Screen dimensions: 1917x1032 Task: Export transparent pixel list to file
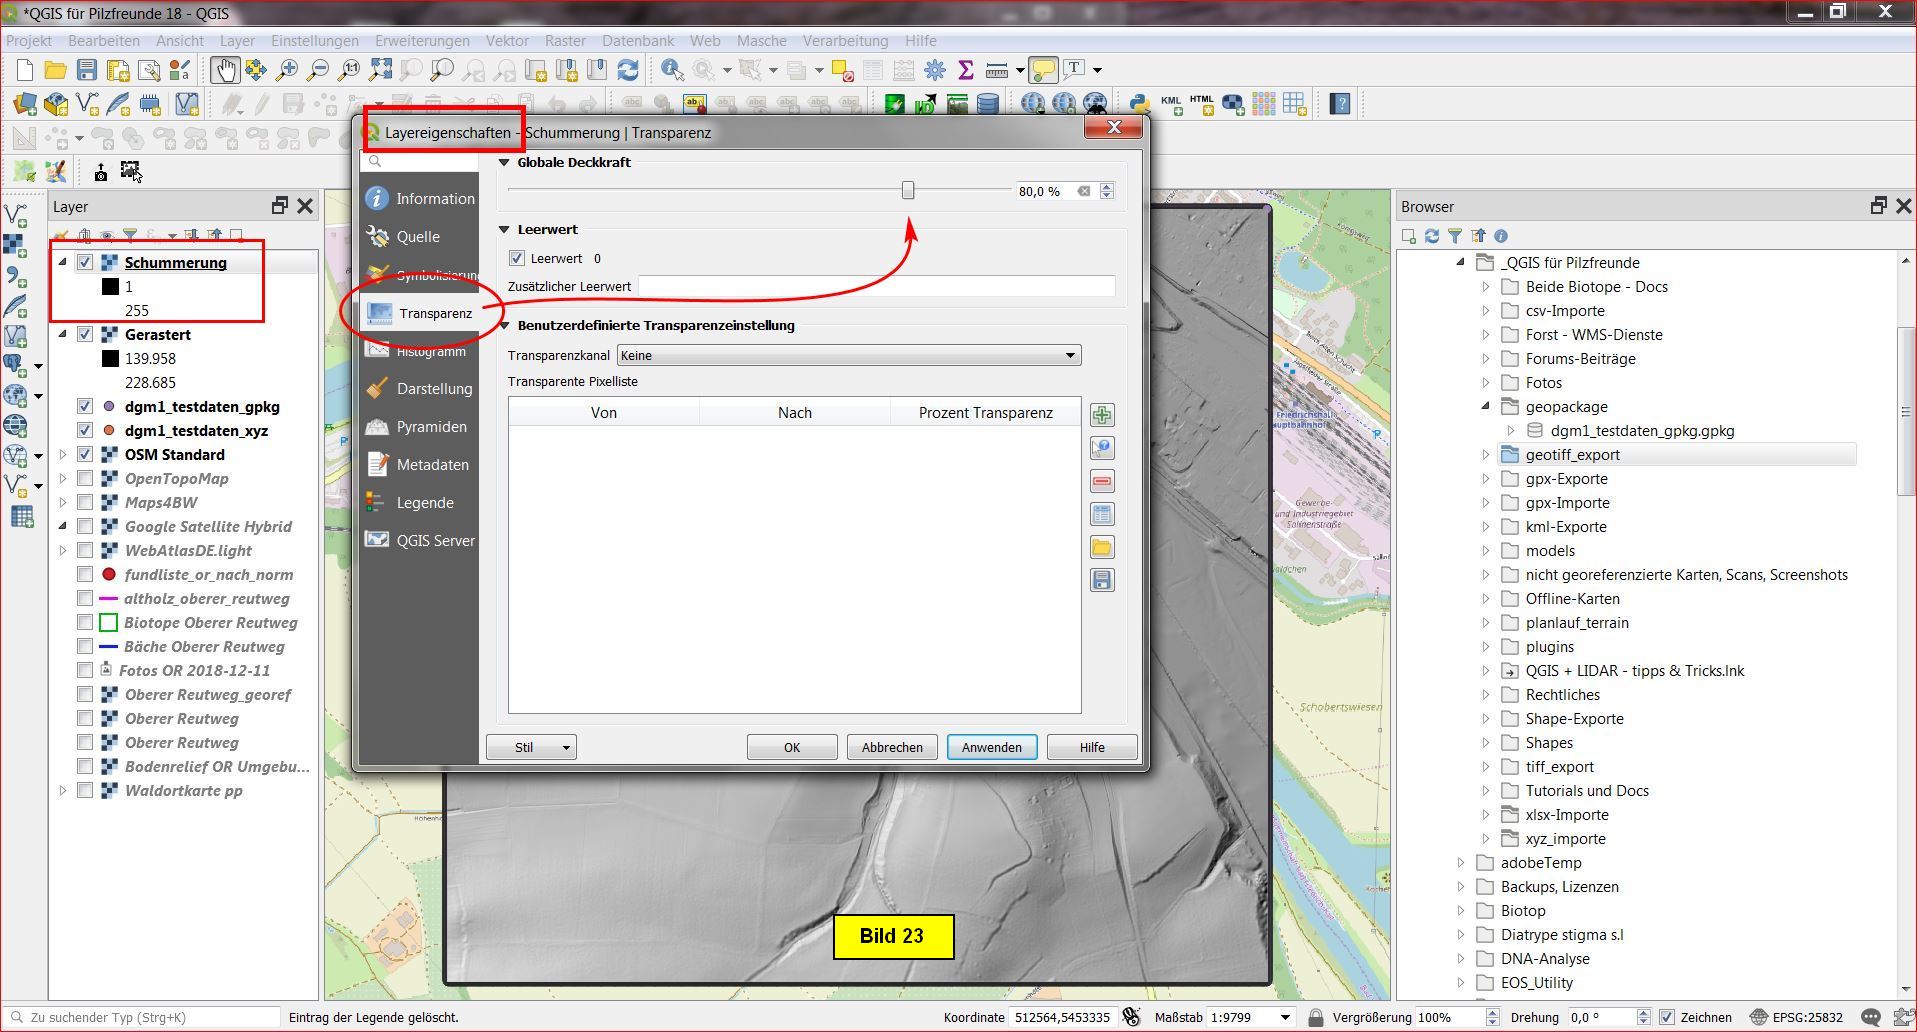[x=1102, y=580]
